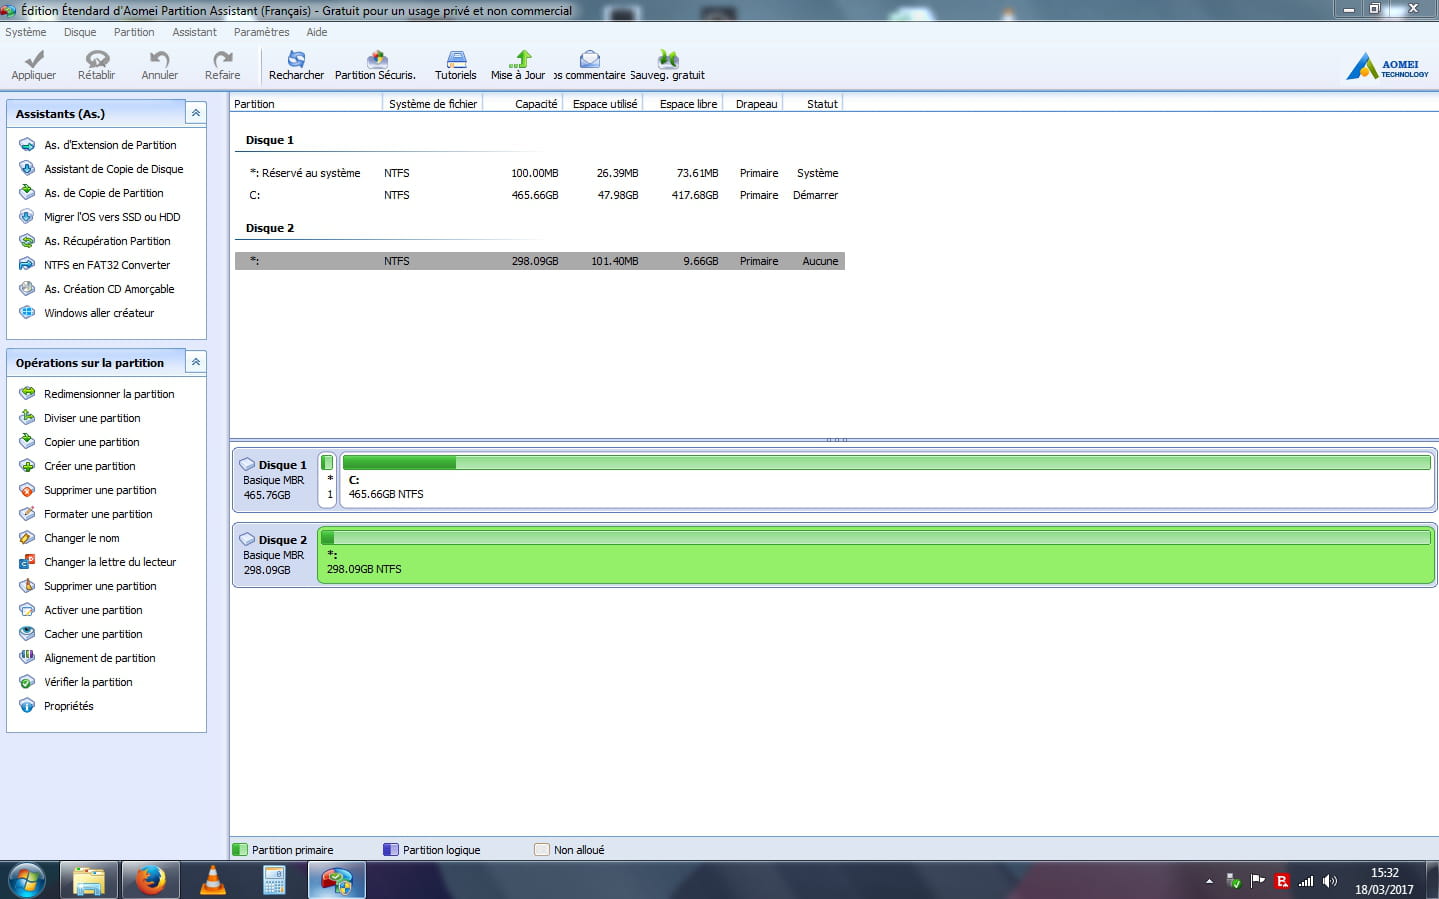Click the Partition logique blue legend swatch
This screenshot has height=899, width=1439.
pos(391,850)
